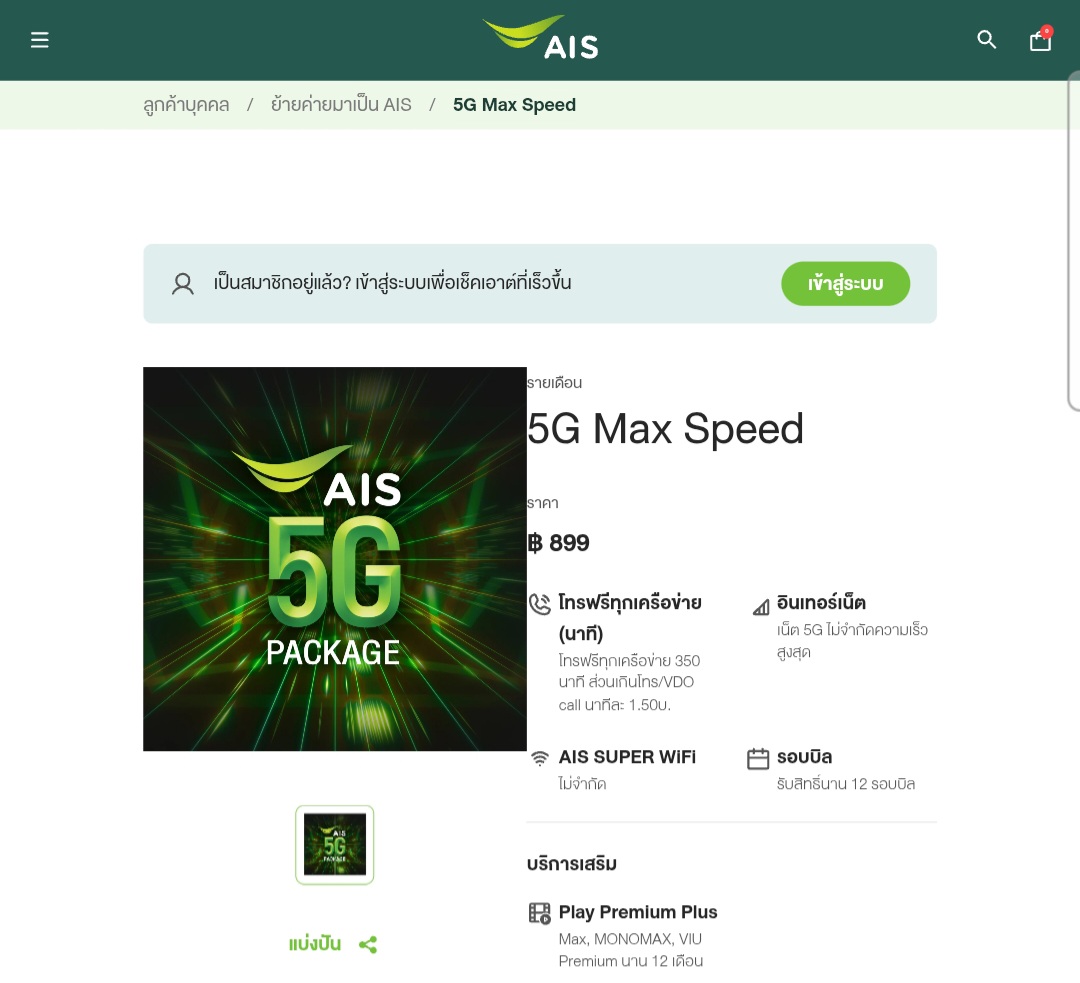The width and height of the screenshot is (1080, 983).
Task: Click the เข้าสู่ระบบ login button
Action: [x=845, y=284]
